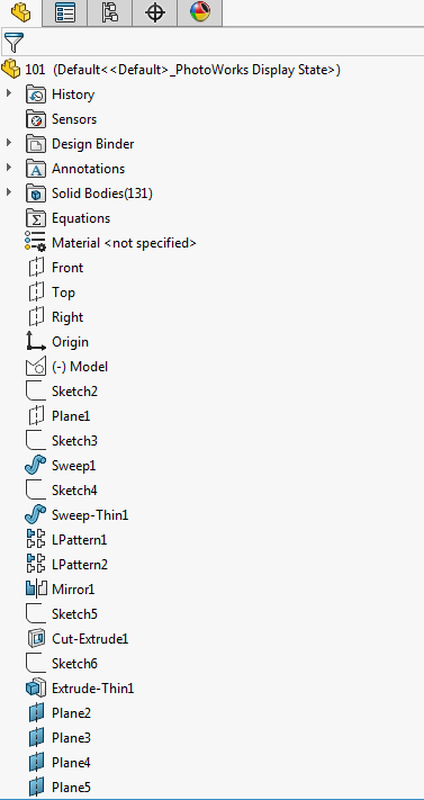Open the PropertyManager tab
The width and height of the screenshot is (424, 800).
click(64, 13)
